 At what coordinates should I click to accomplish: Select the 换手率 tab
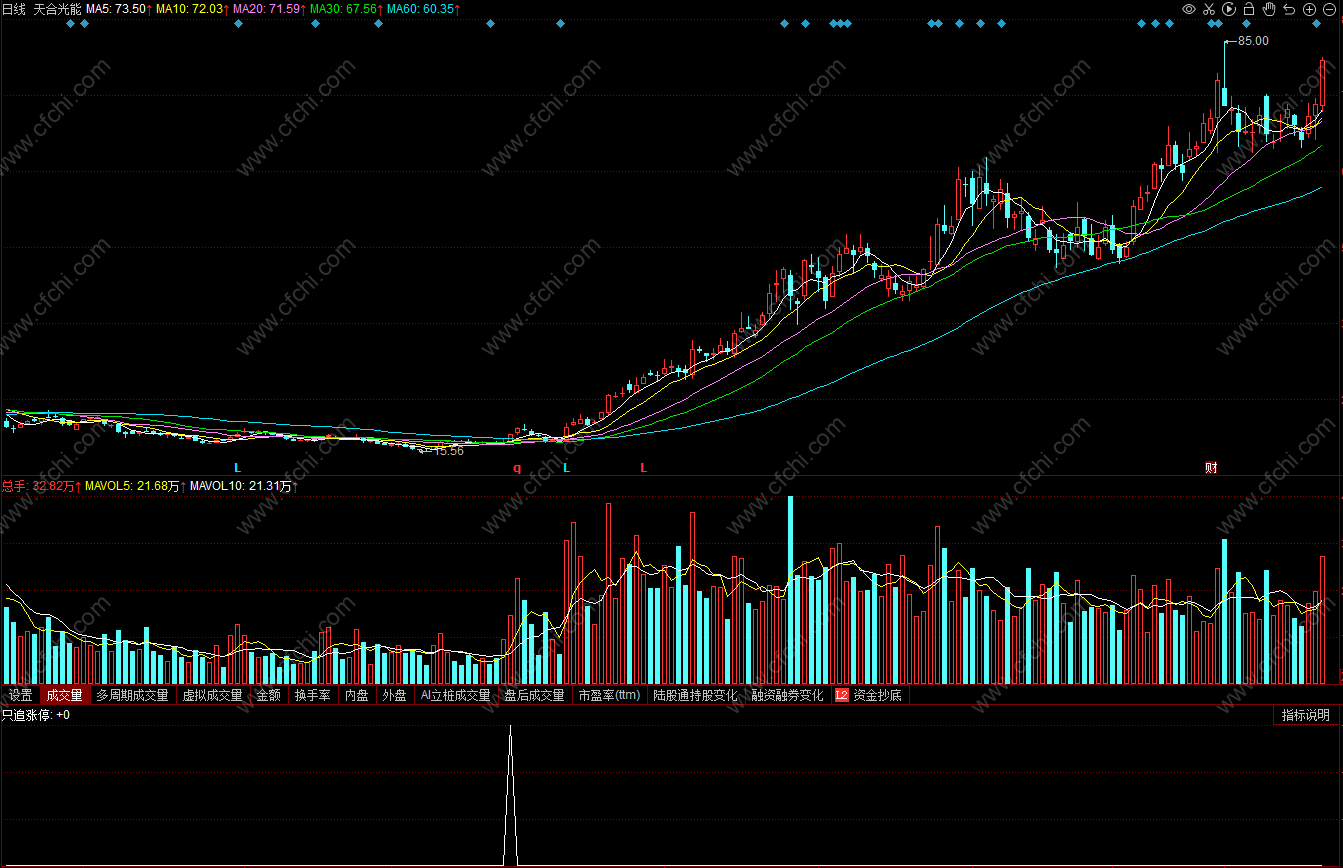click(x=312, y=695)
